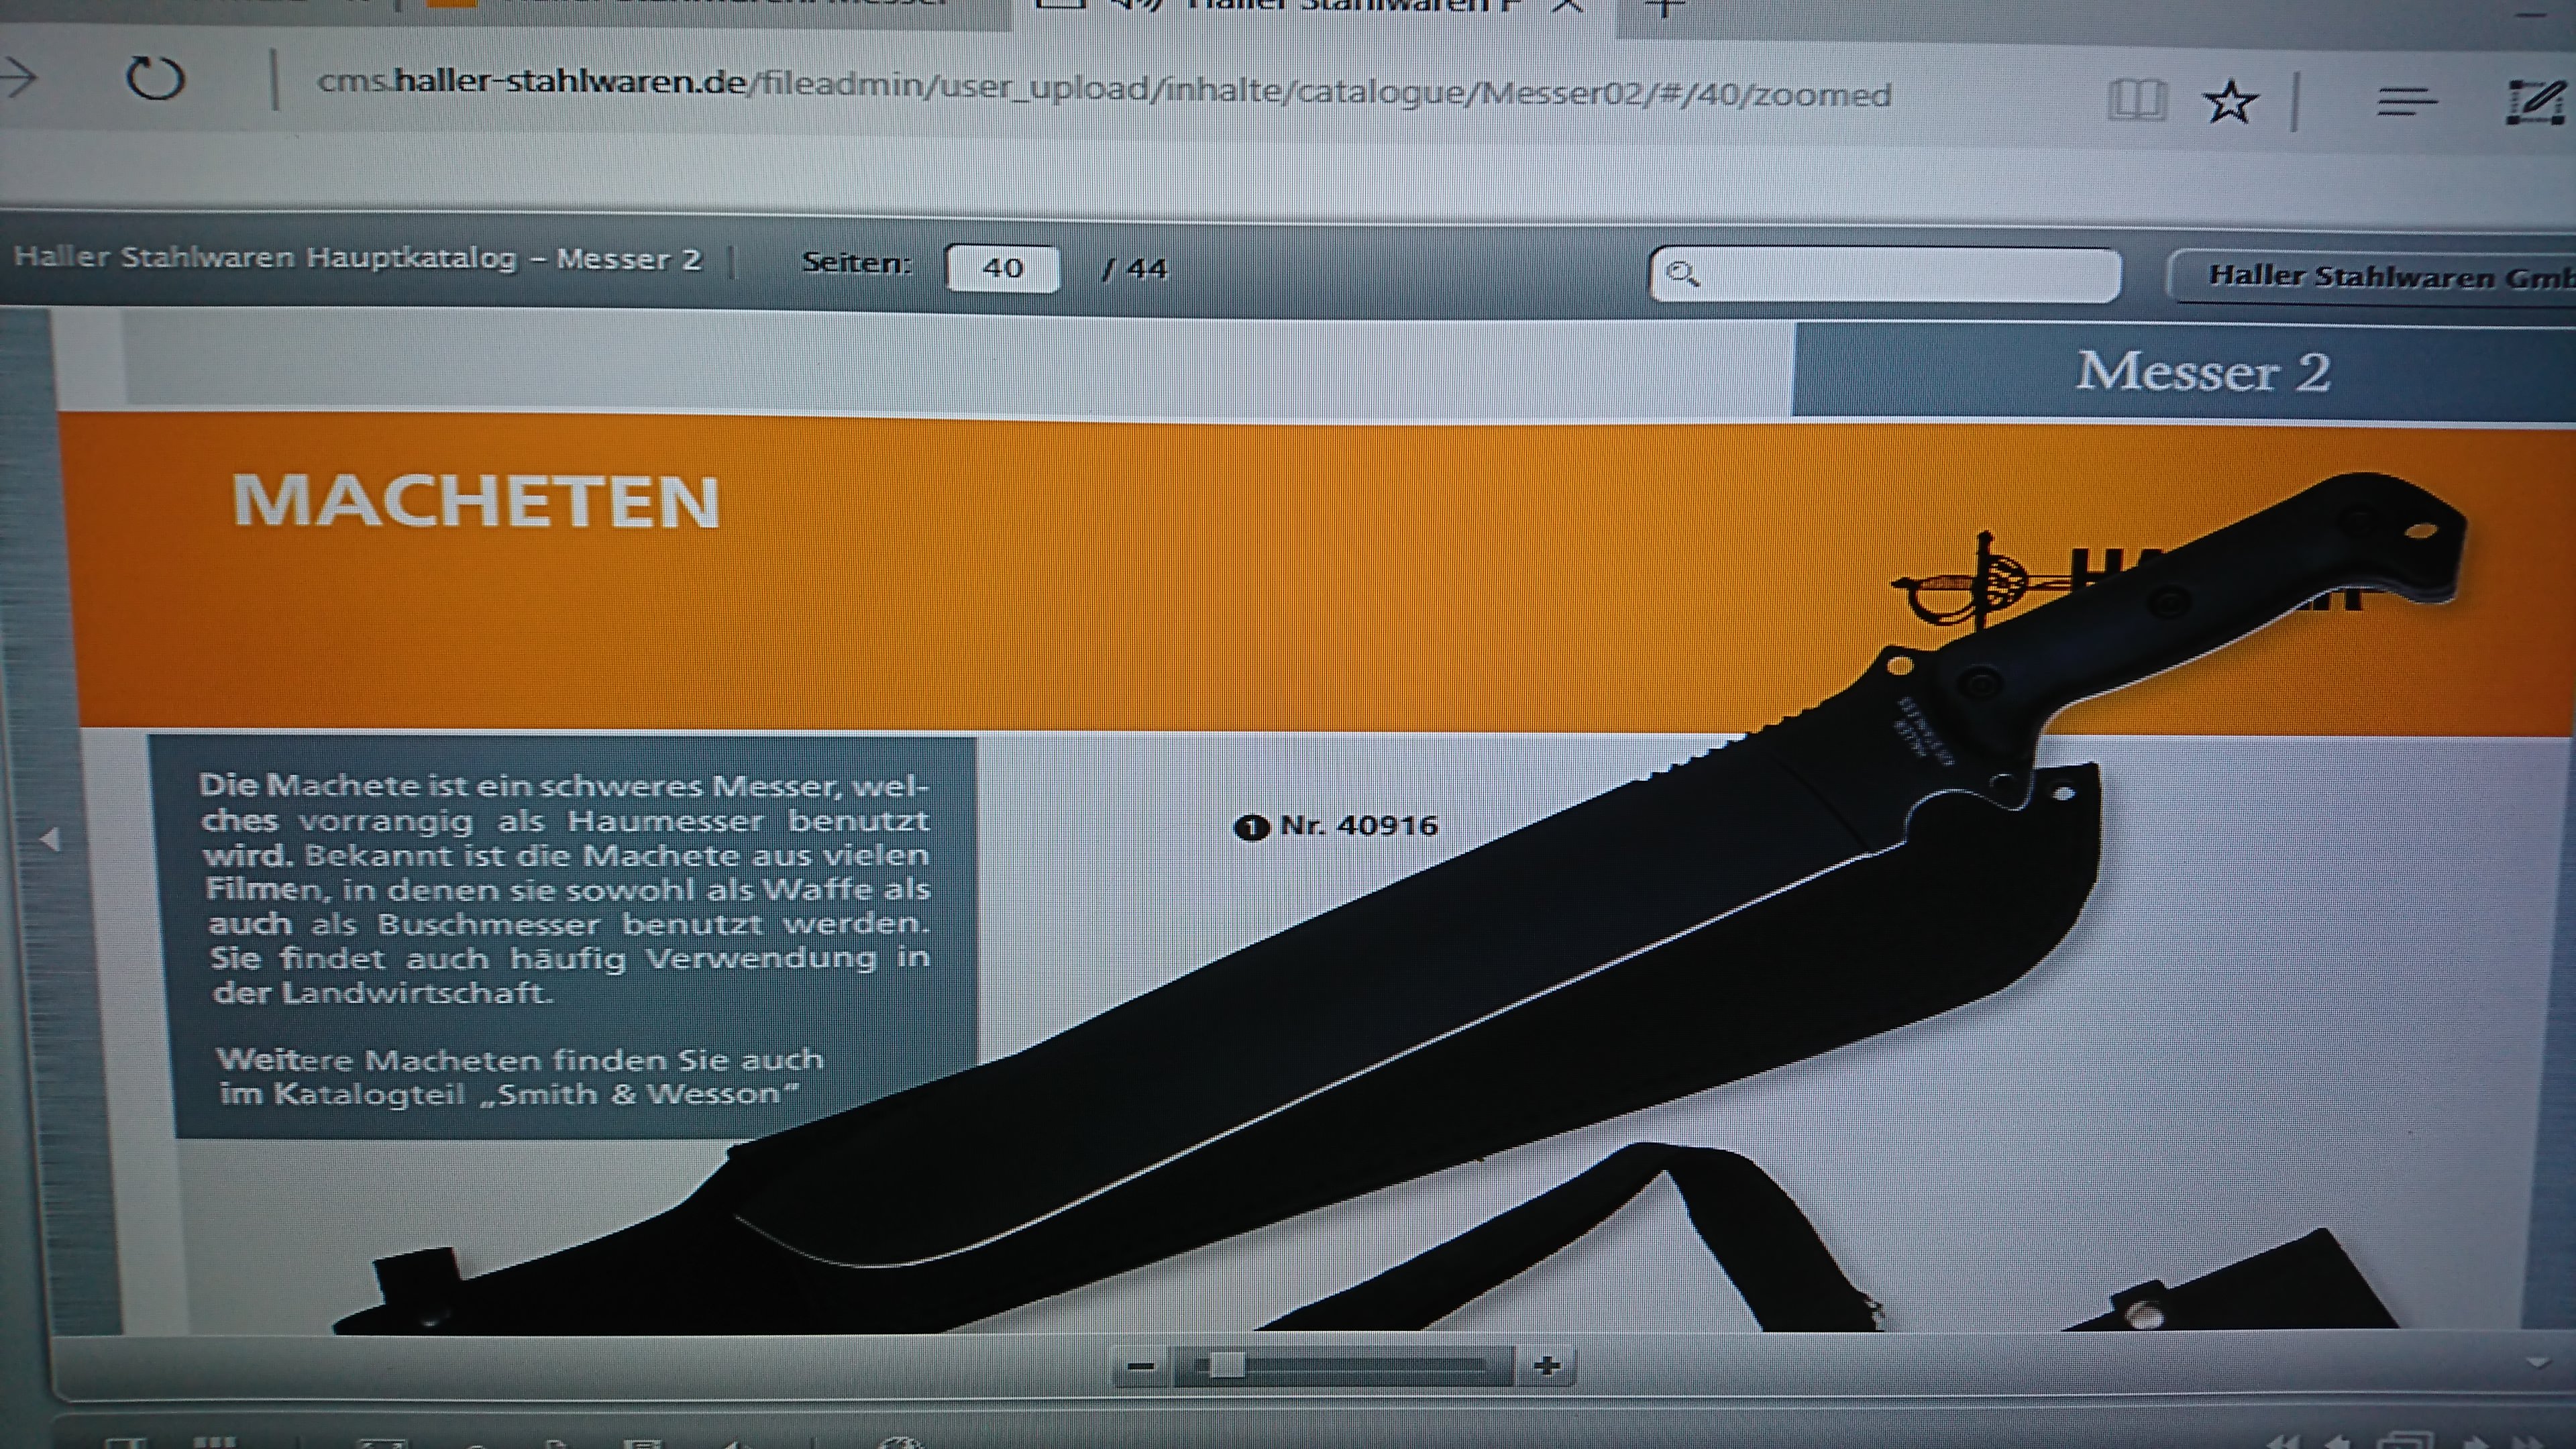Click the catalogue search box

(1885, 274)
